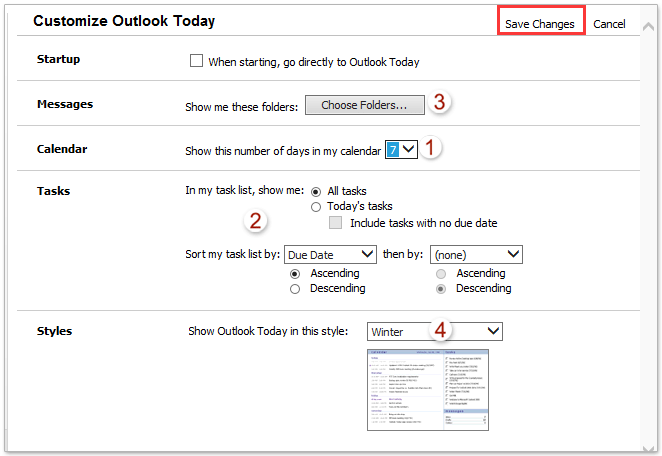Click the Customize Outlook Today heading
The image size is (662, 456).
[x=124, y=21]
